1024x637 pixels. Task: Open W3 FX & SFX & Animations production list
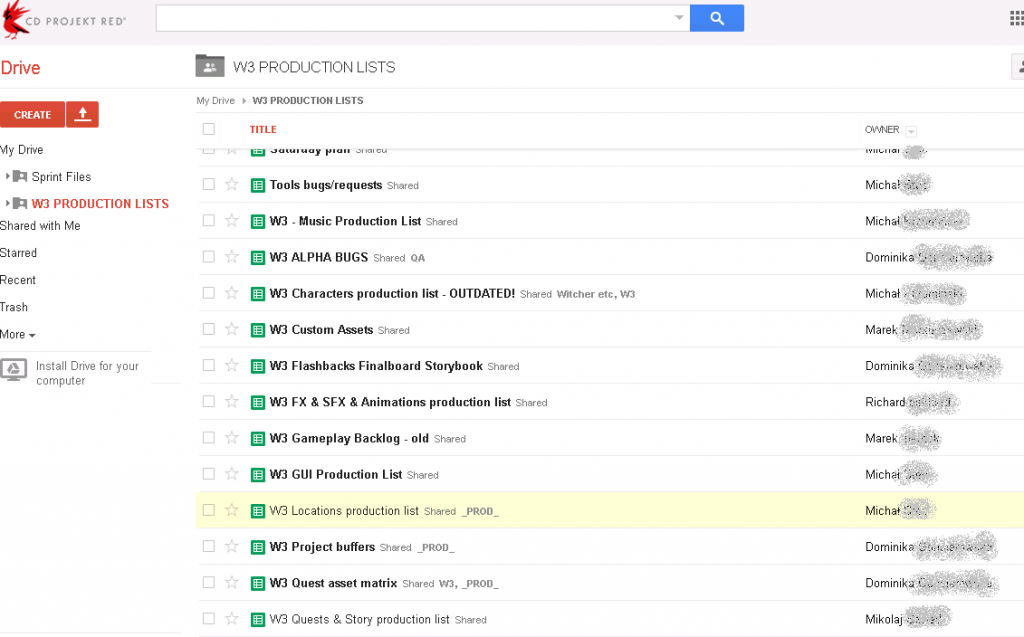coord(390,402)
